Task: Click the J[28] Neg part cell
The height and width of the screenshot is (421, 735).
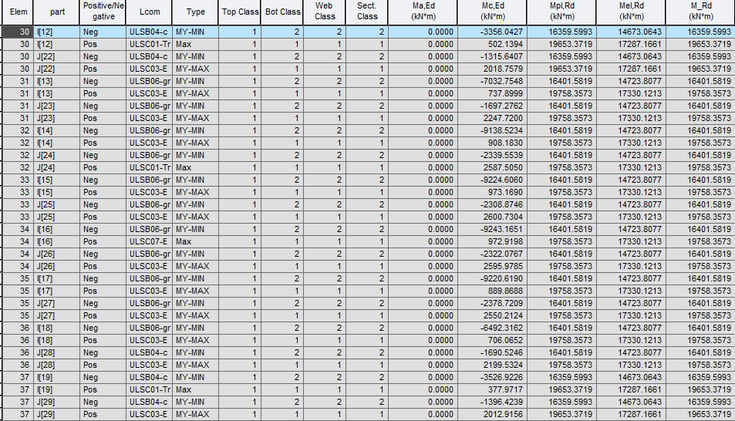Action: pyautogui.click(x=56, y=353)
